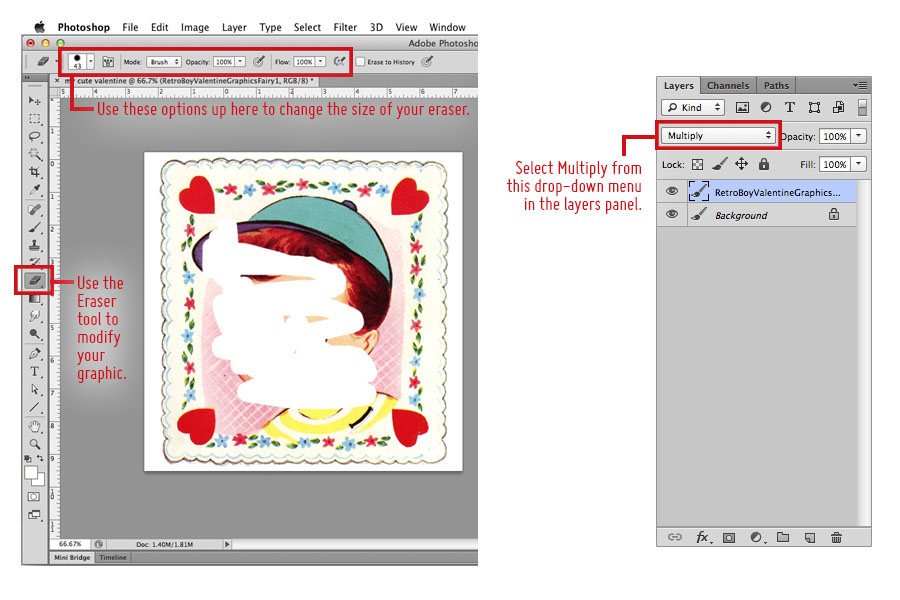Image resolution: width=900 pixels, height=600 pixels.
Task: Select the Healing Brush tool
Action: coord(34,210)
